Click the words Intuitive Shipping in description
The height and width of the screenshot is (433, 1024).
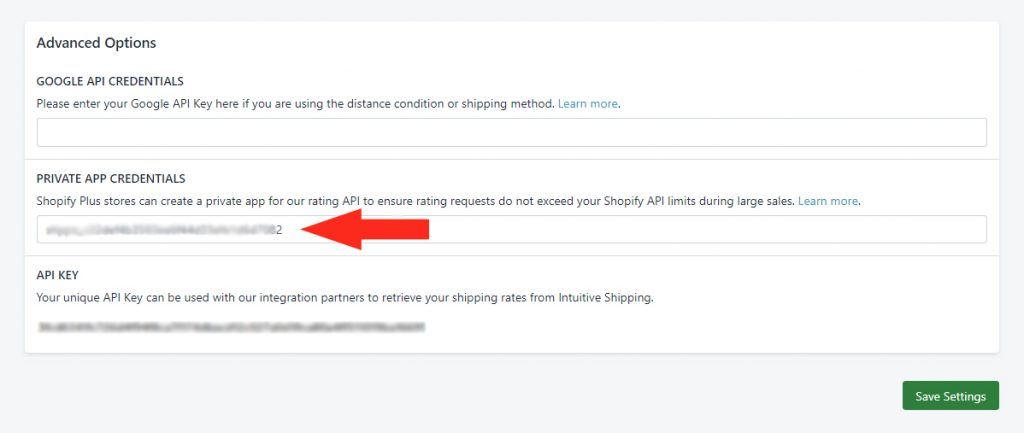(605, 298)
